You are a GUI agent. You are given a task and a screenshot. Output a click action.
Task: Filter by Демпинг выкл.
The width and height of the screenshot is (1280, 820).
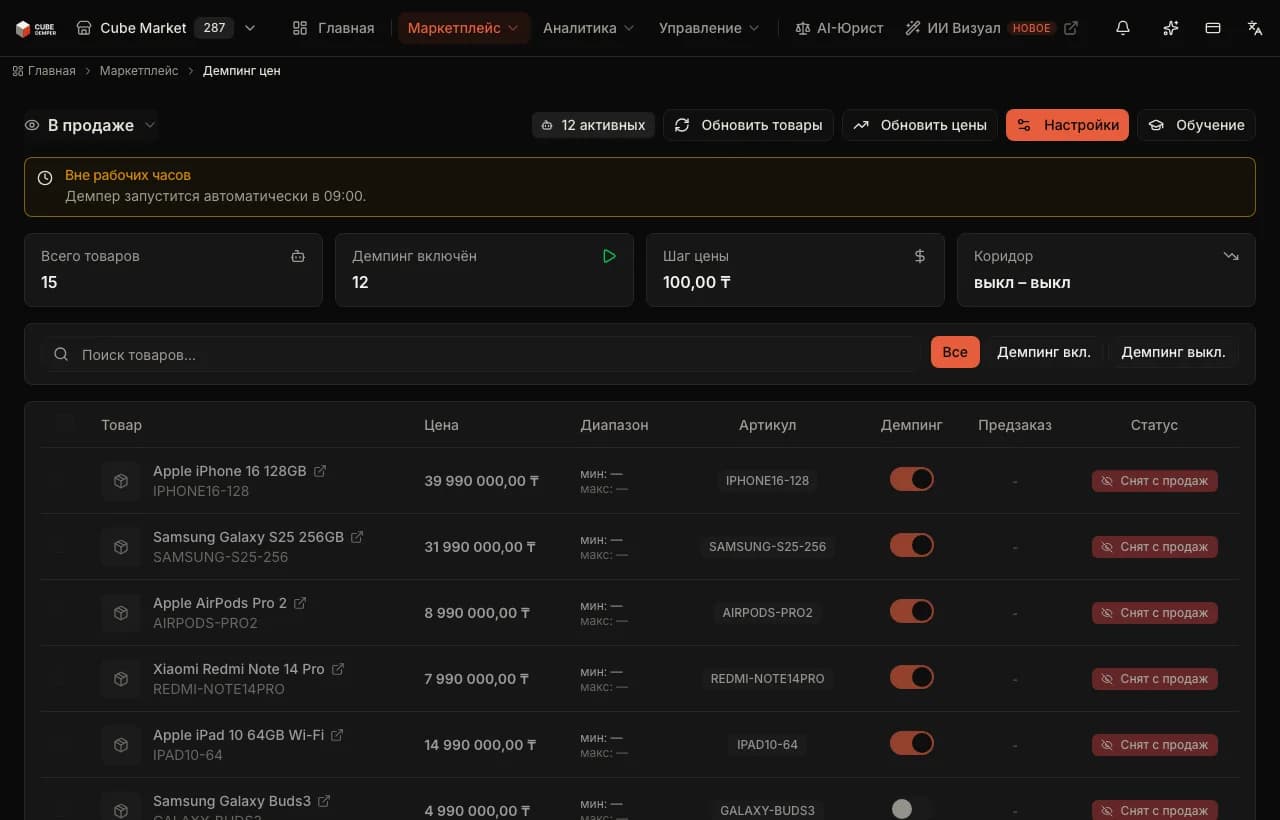click(x=1173, y=352)
